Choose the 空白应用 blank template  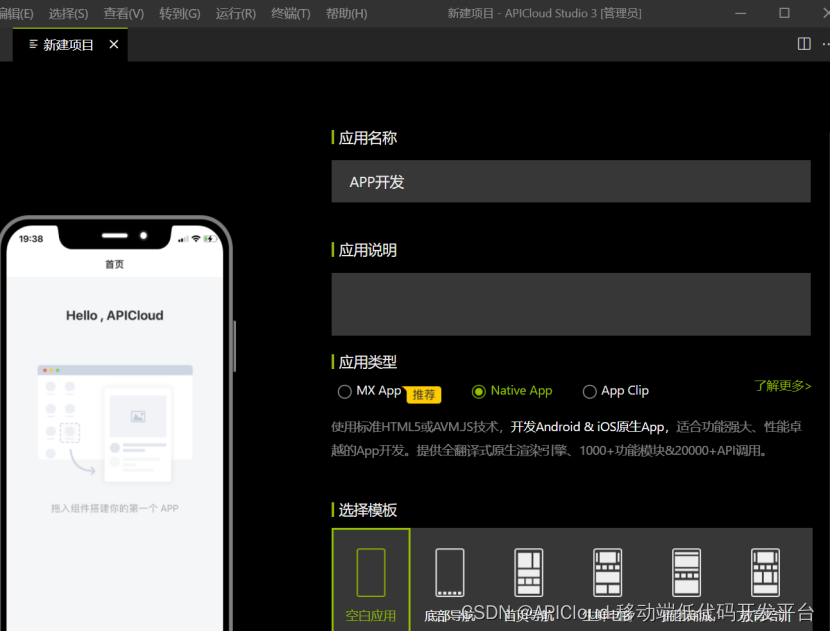click(x=371, y=580)
